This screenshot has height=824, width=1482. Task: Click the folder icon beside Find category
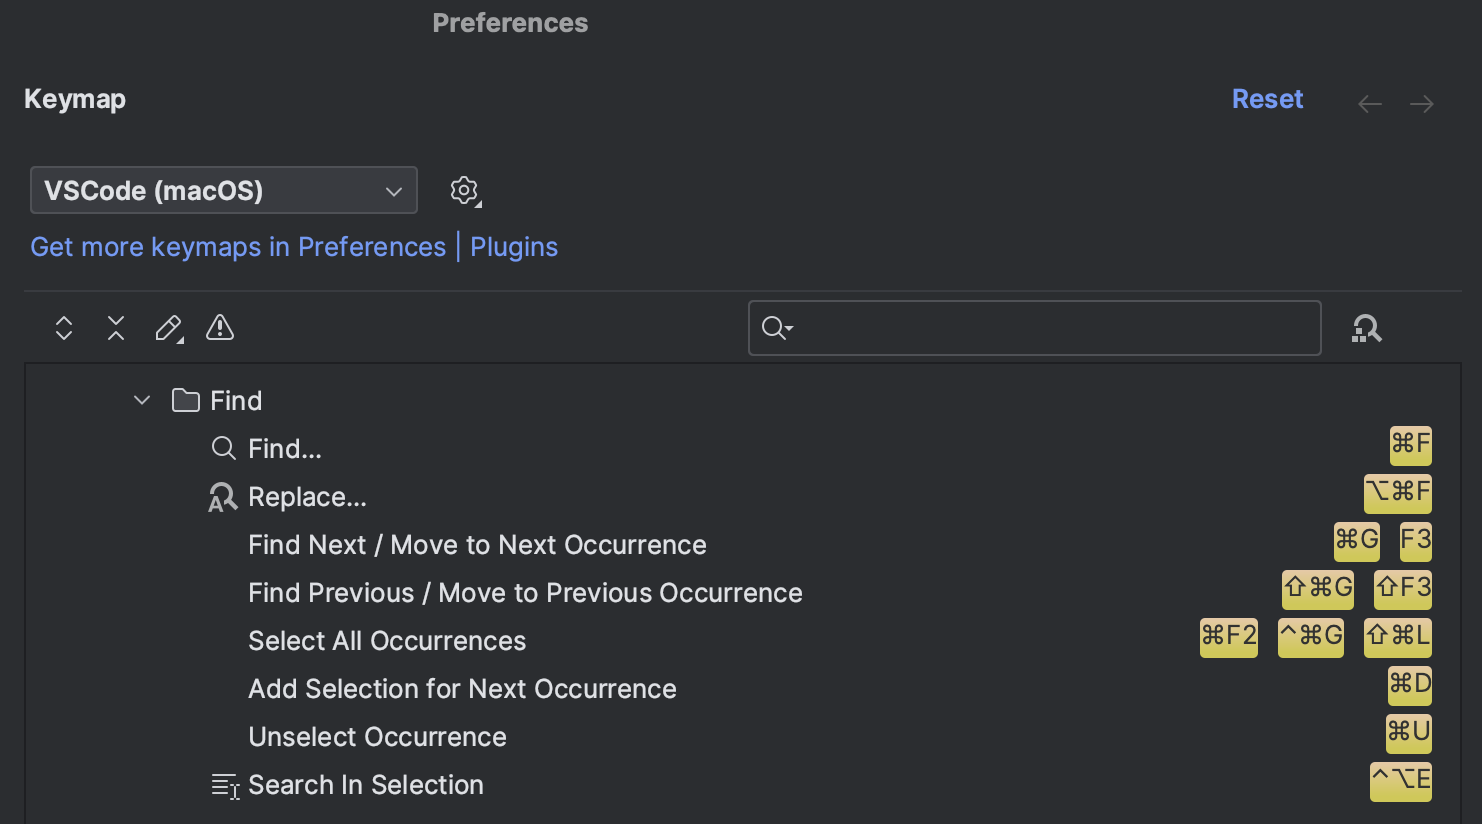185,399
